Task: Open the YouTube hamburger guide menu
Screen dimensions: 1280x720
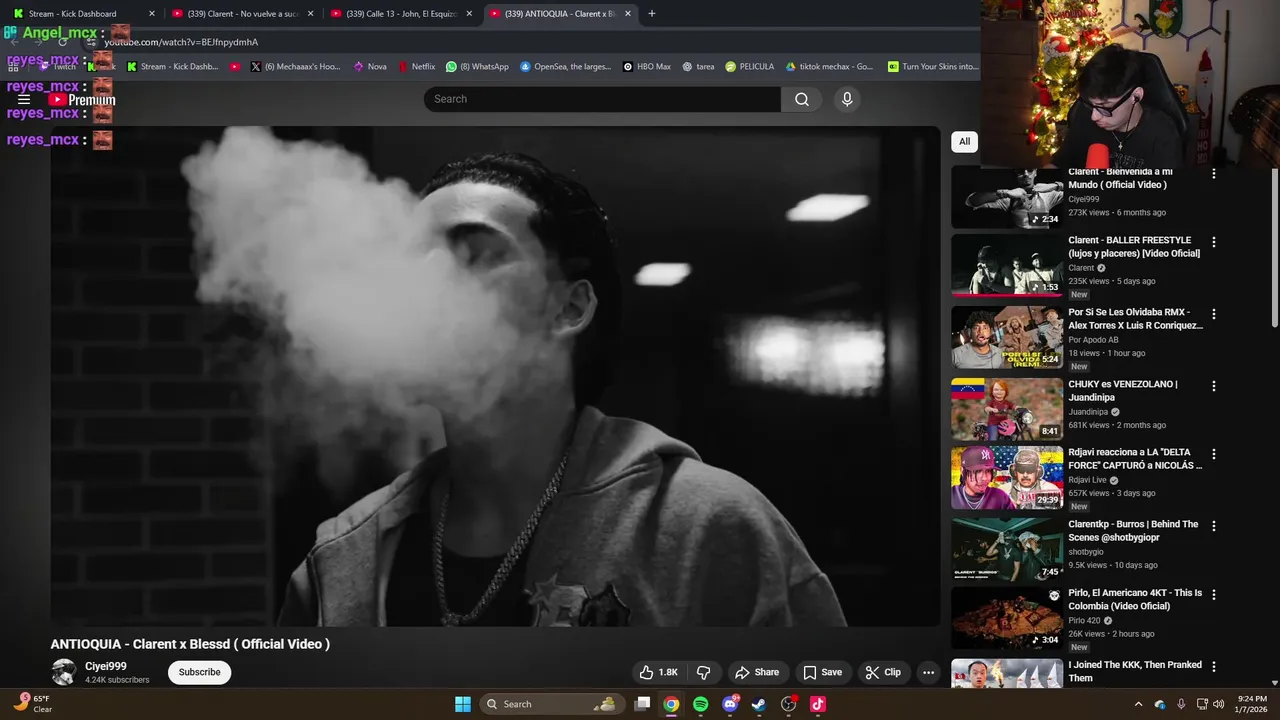Action: pos(24,99)
